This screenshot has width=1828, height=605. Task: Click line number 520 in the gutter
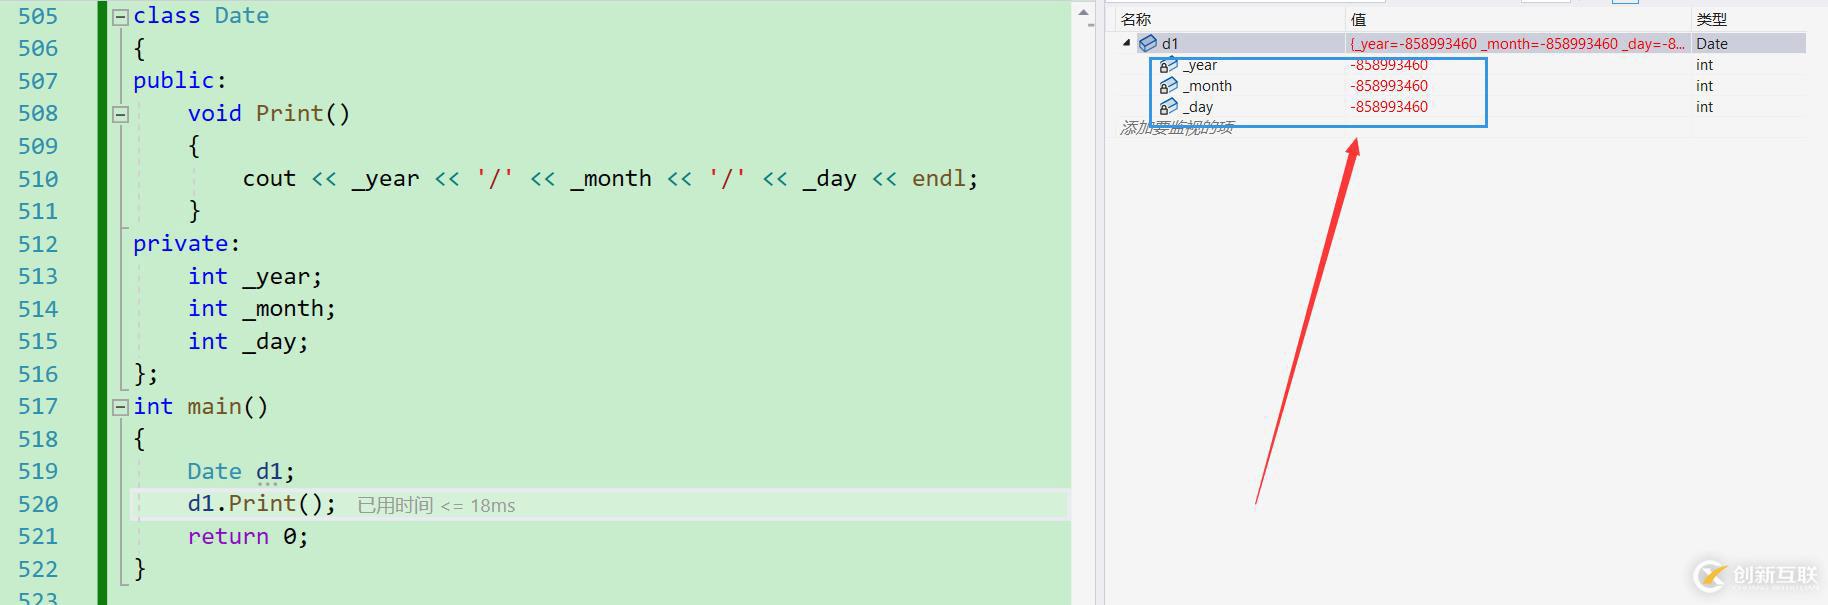pos(38,504)
